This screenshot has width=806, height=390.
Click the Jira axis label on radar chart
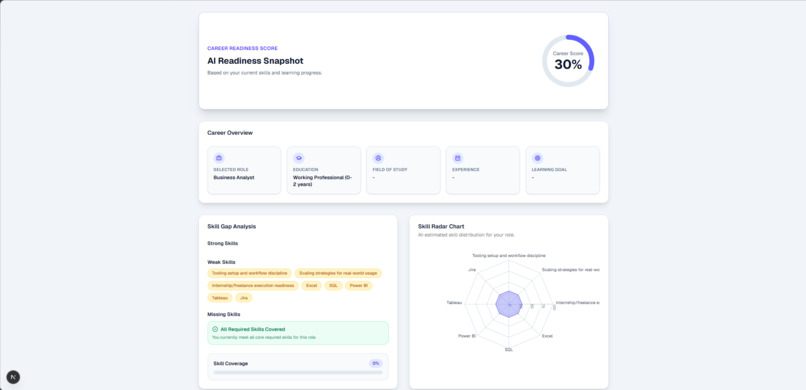click(x=472, y=269)
